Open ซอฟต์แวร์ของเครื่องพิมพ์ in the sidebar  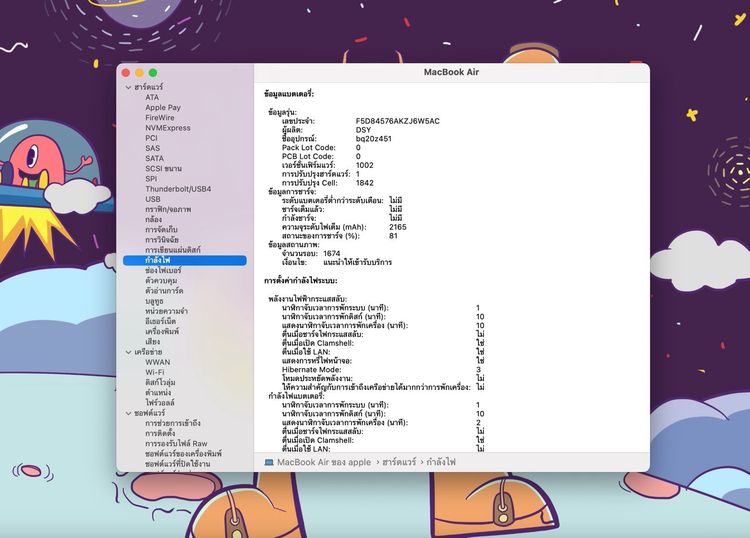coord(184,453)
